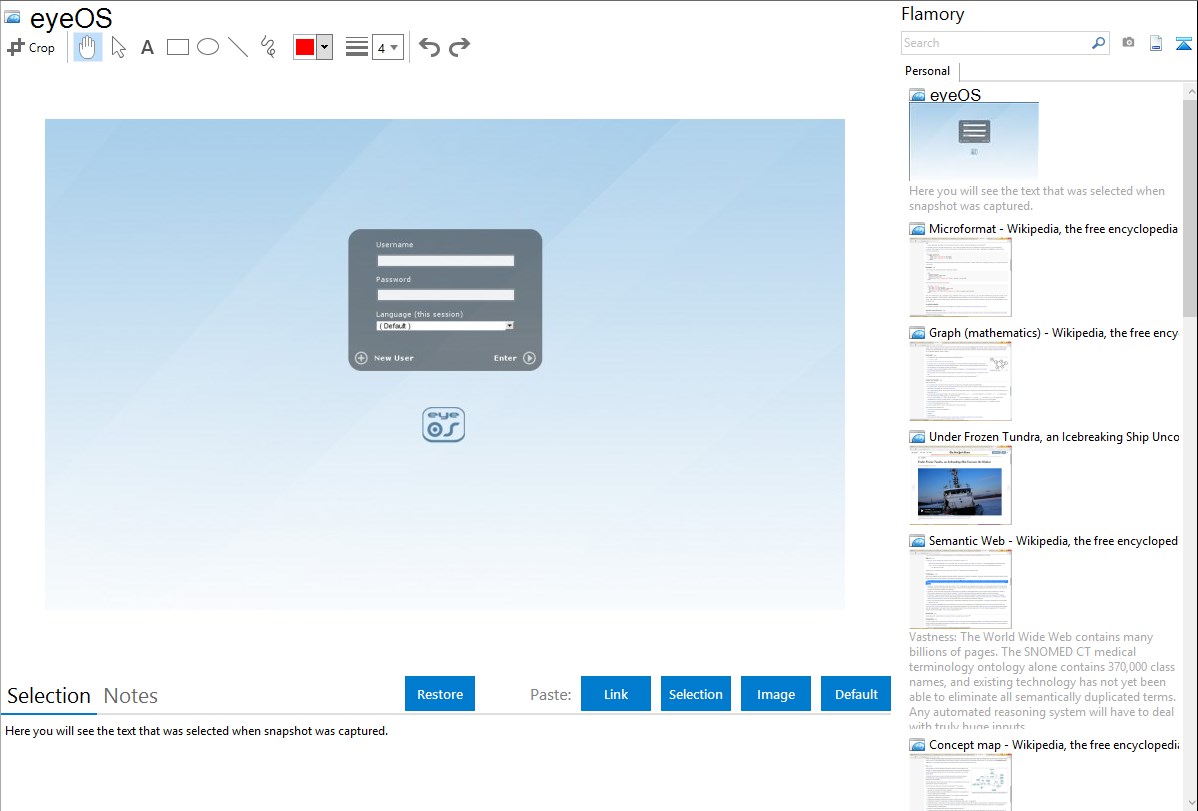Paste as Link
Image resolution: width=1198 pixels, height=811 pixels.
616,694
